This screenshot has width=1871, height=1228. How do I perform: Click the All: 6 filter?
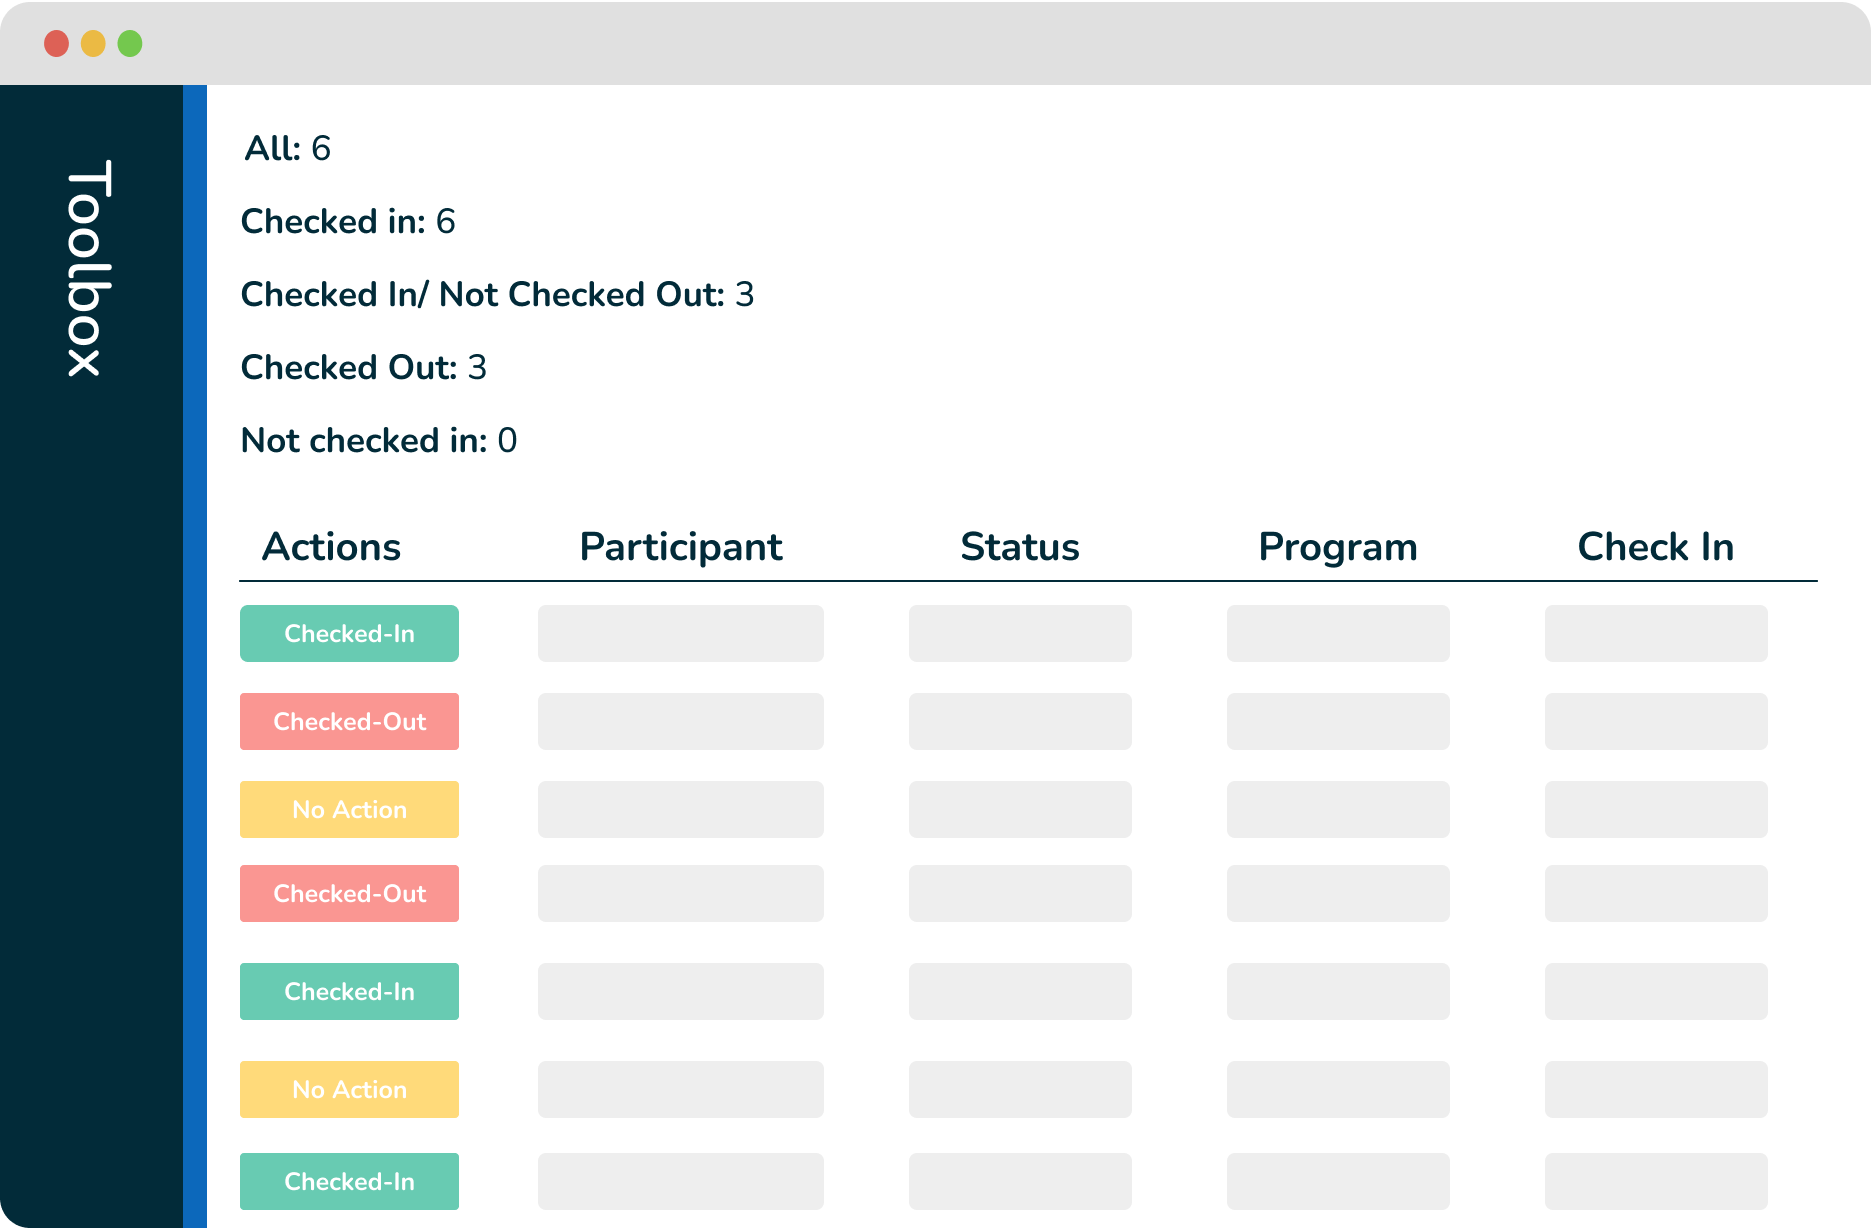(x=287, y=149)
